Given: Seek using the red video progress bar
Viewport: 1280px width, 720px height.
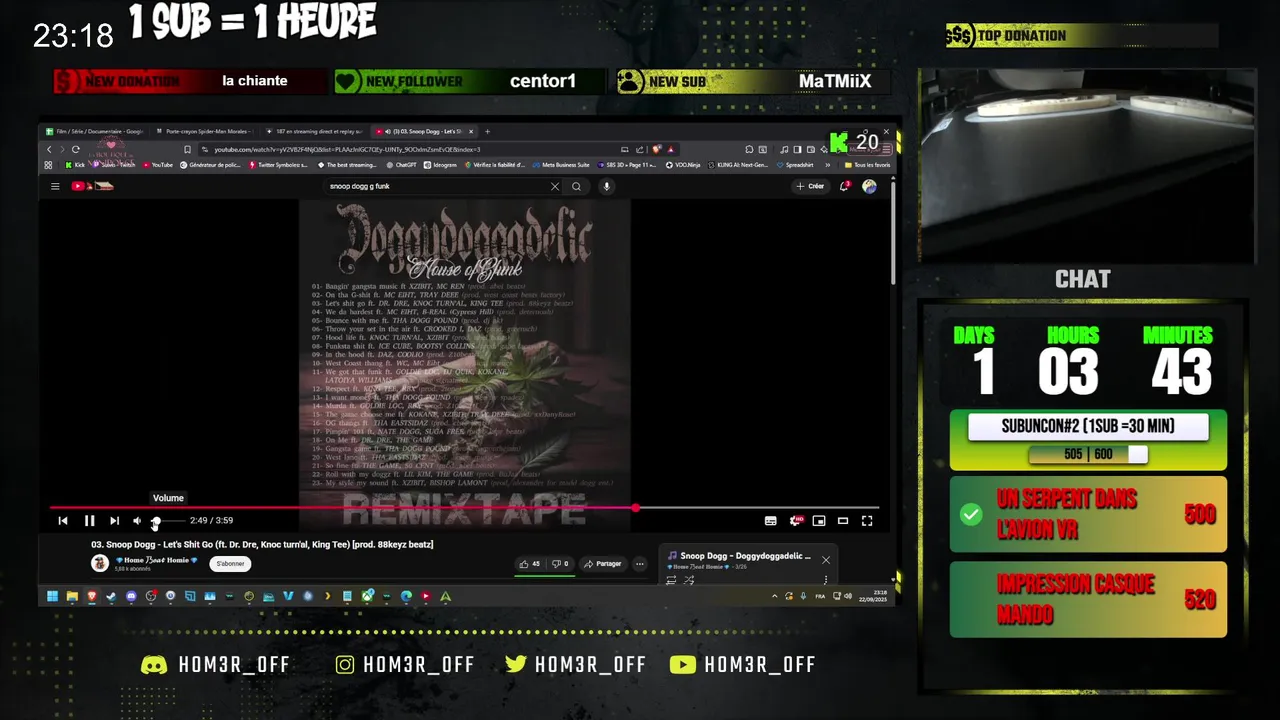Looking at the screenshot, I should pyautogui.click(x=465, y=508).
